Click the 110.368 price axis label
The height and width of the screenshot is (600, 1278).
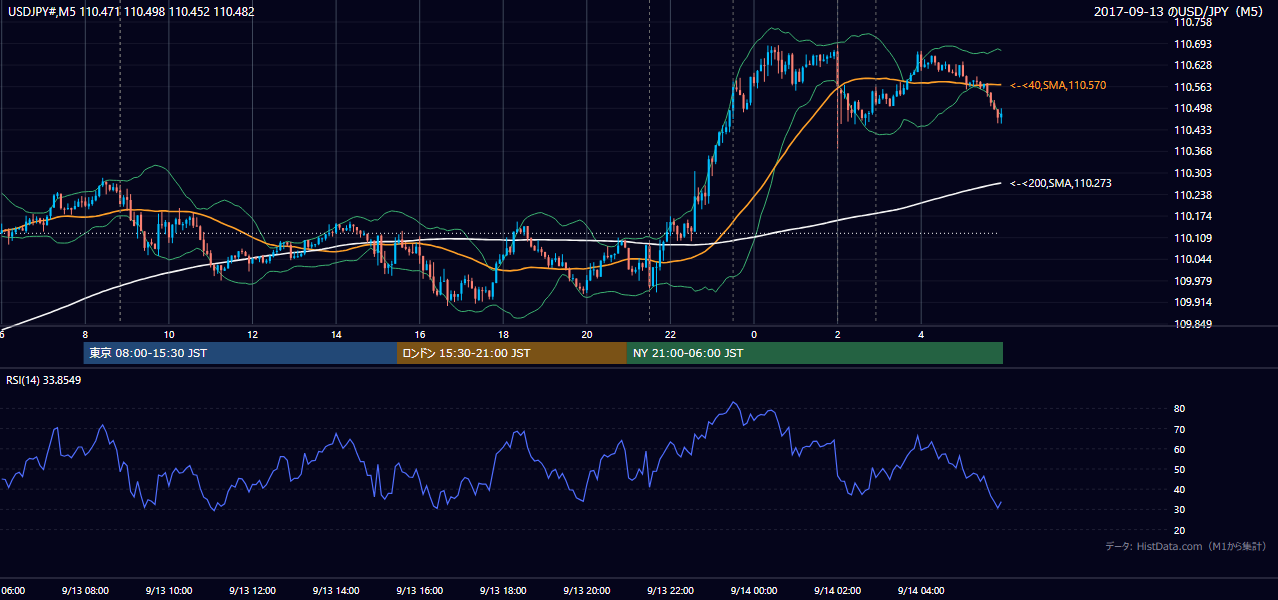click(x=1192, y=151)
